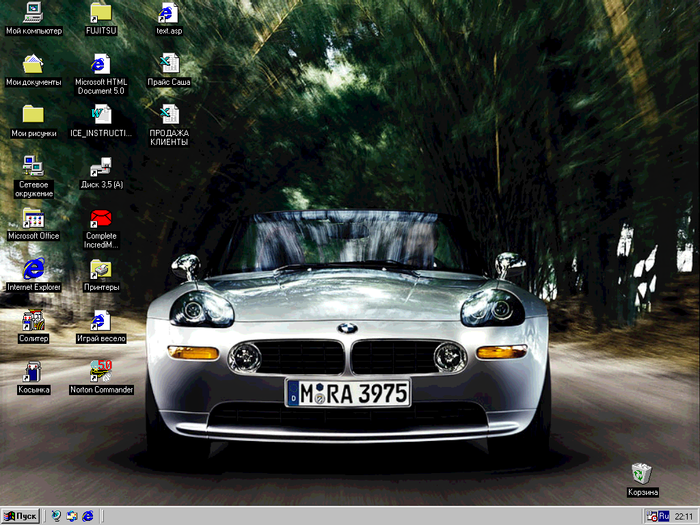700x525 pixels.
Task: Open the Прайс Саша Excel file
Action: (169, 64)
